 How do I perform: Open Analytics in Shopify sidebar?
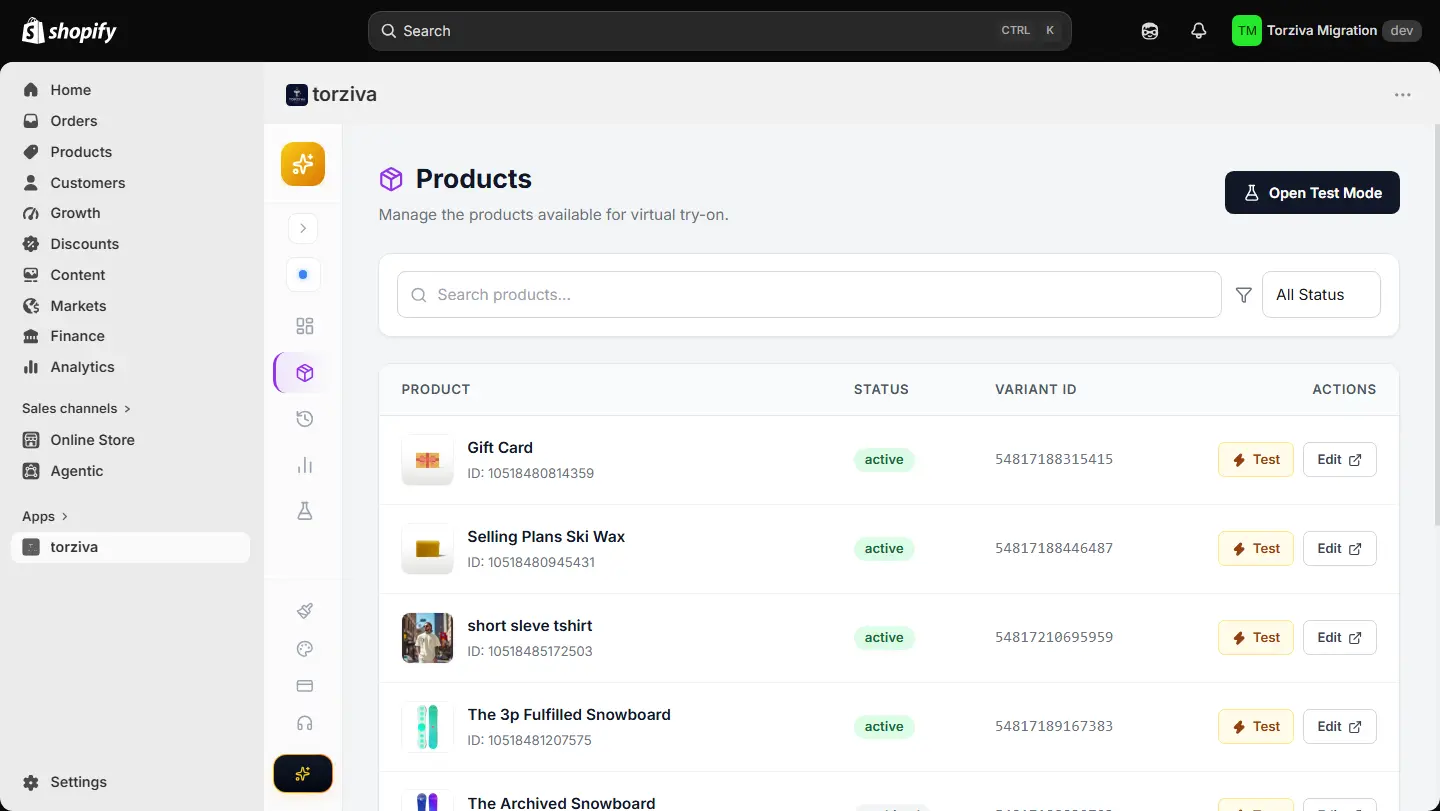click(131, 367)
